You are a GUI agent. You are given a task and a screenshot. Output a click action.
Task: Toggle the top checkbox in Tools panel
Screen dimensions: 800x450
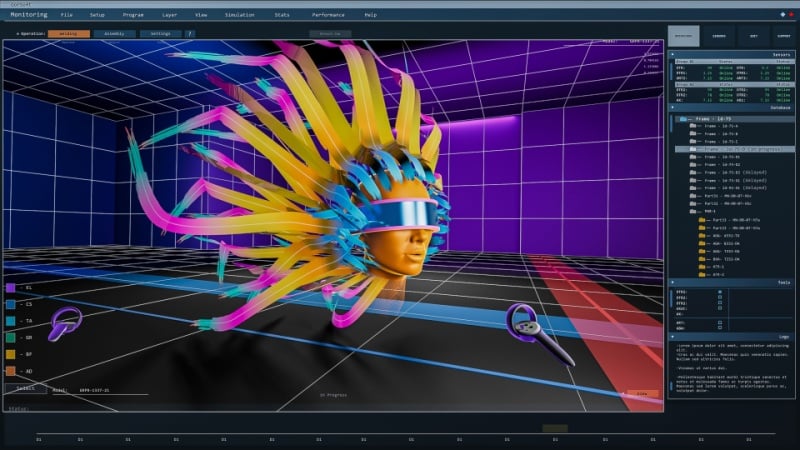(719, 292)
